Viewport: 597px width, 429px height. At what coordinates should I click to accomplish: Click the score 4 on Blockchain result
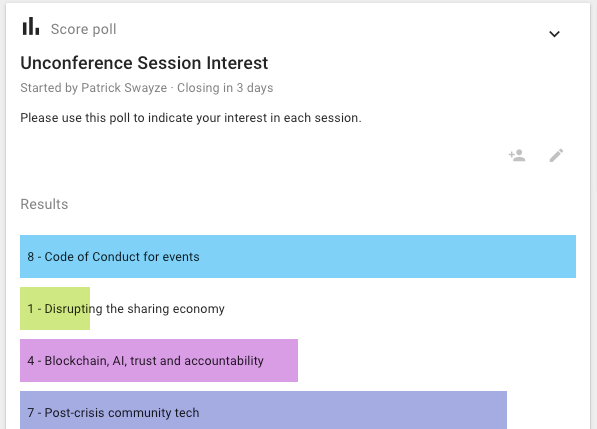pos(30,361)
